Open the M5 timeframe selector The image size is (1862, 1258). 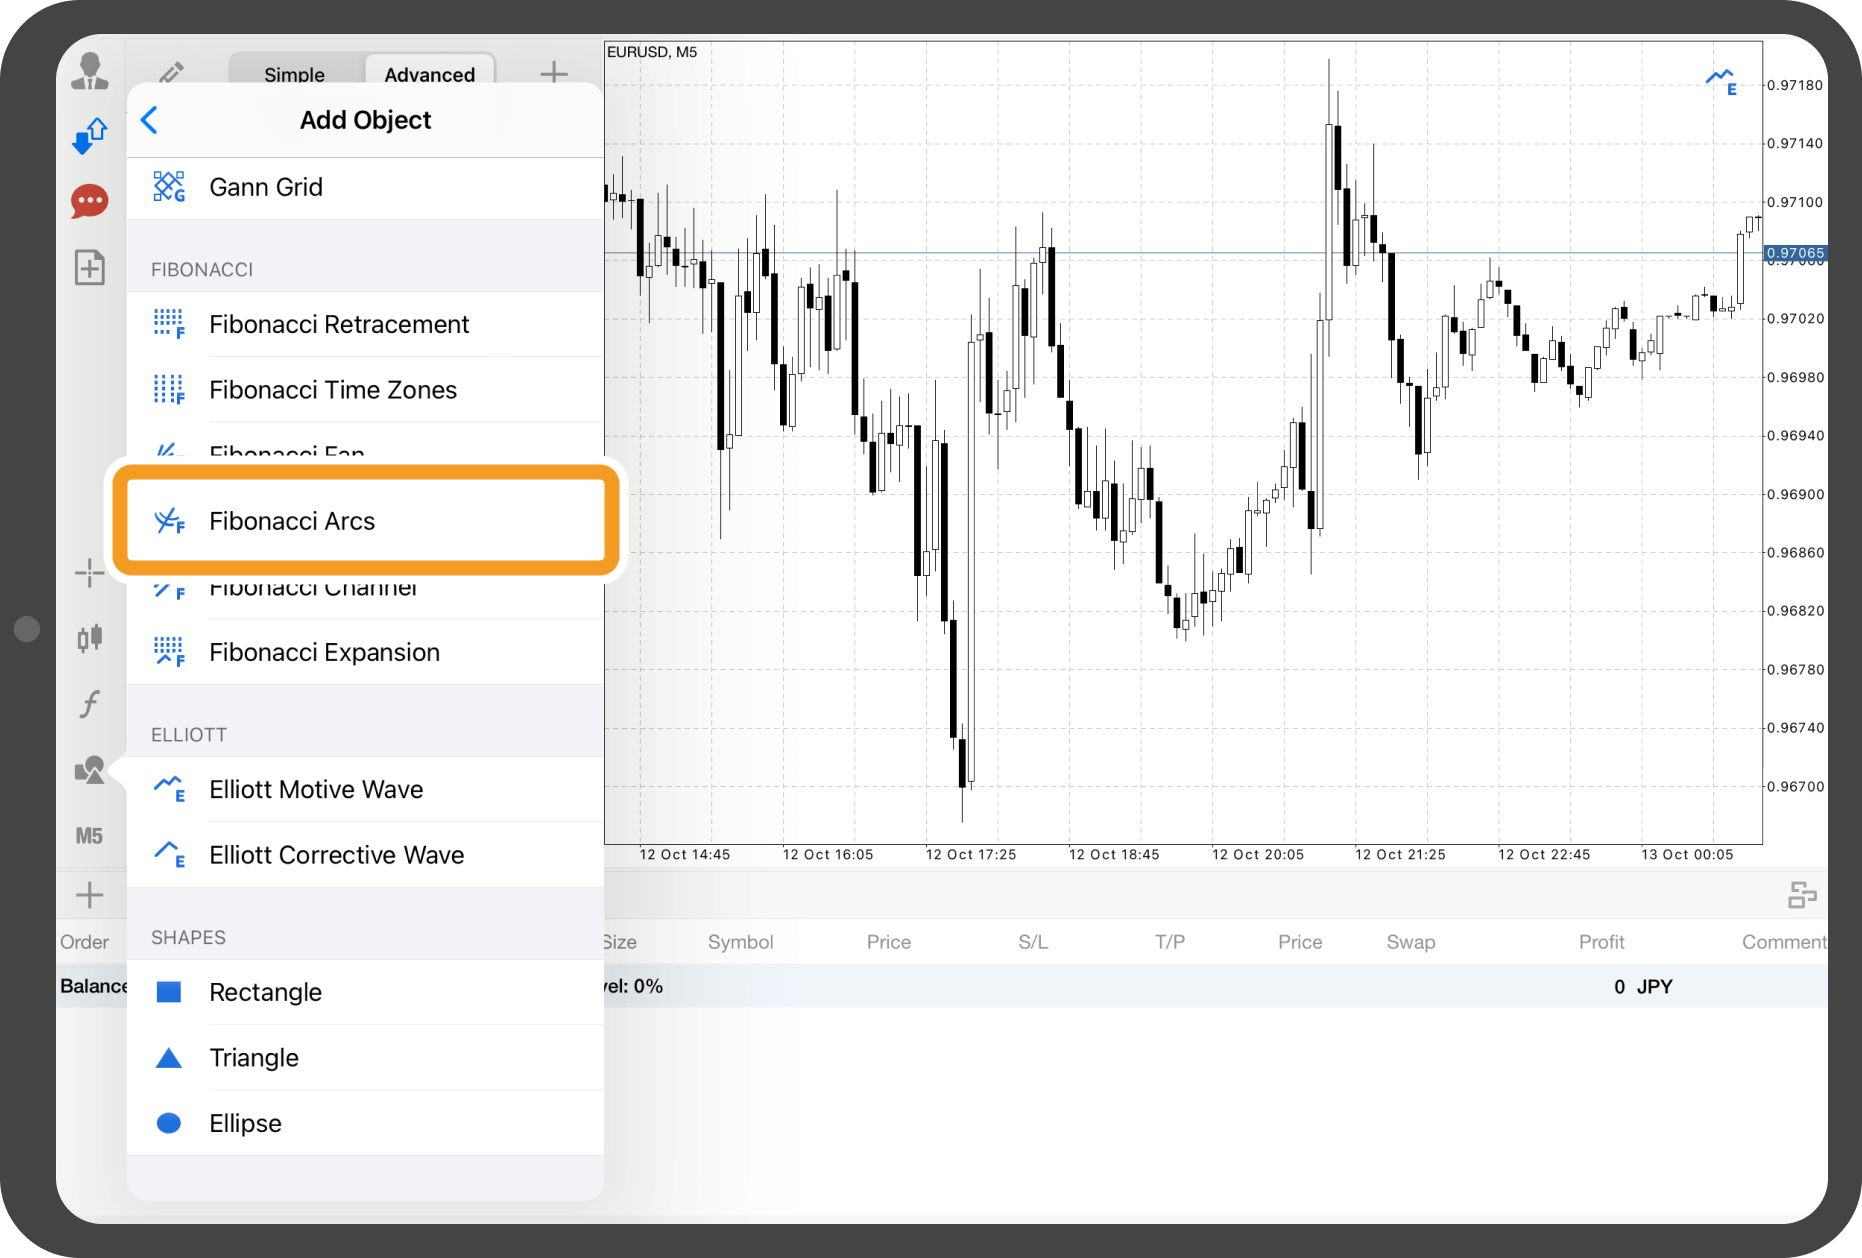pos(90,836)
